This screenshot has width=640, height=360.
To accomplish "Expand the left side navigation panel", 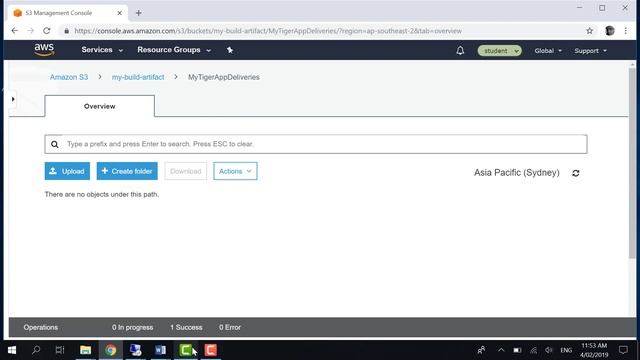I will [13, 99].
